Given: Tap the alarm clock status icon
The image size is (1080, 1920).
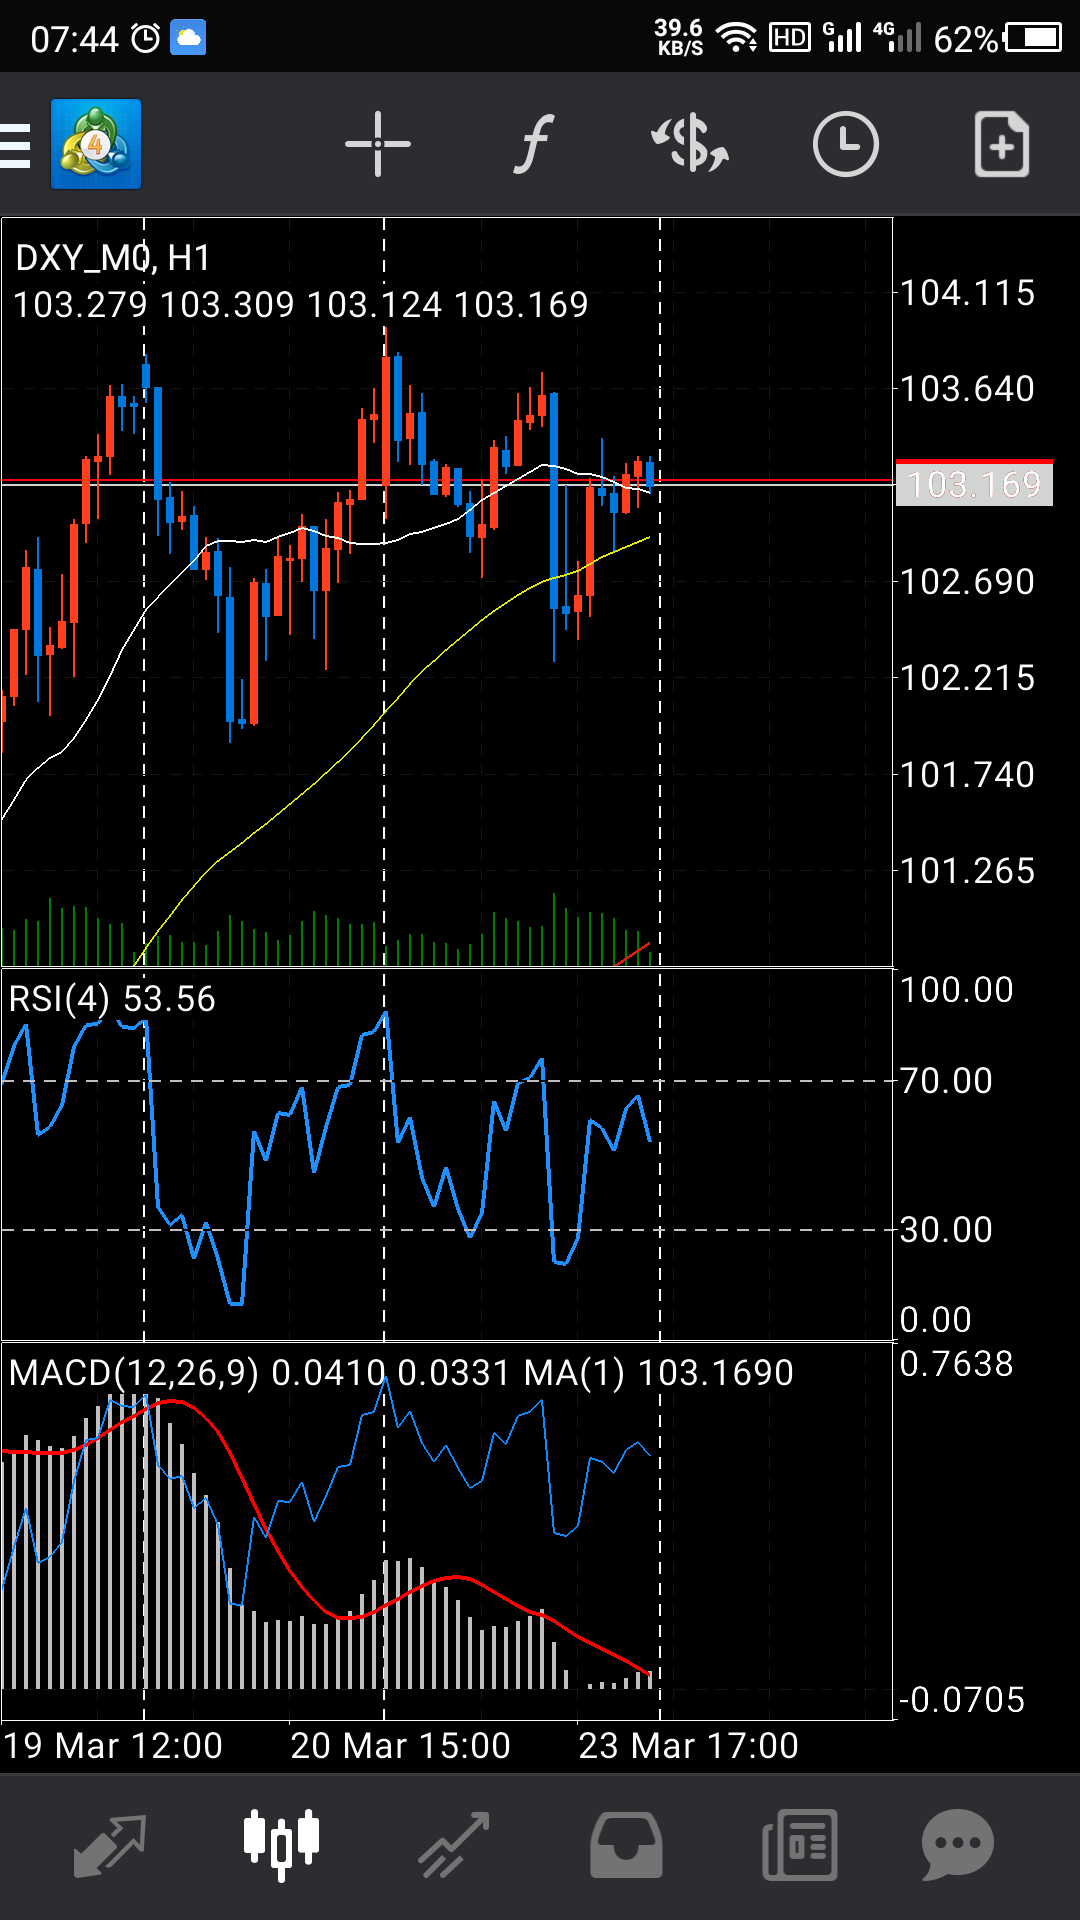Looking at the screenshot, I should (x=146, y=39).
